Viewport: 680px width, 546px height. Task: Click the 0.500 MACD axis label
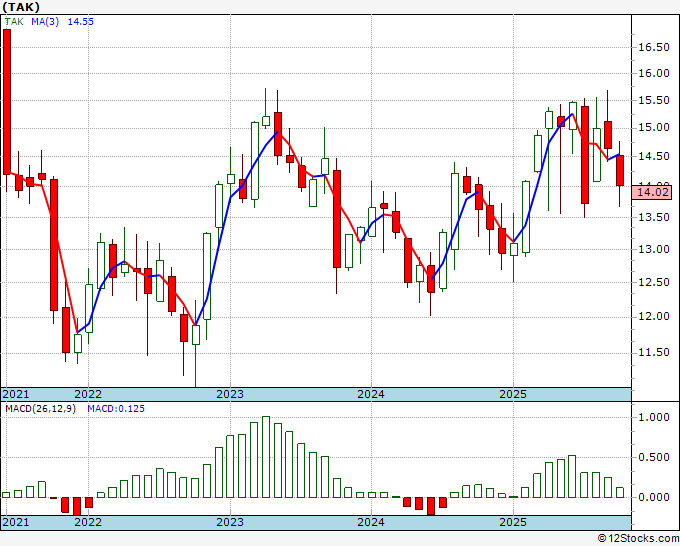(x=654, y=458)
